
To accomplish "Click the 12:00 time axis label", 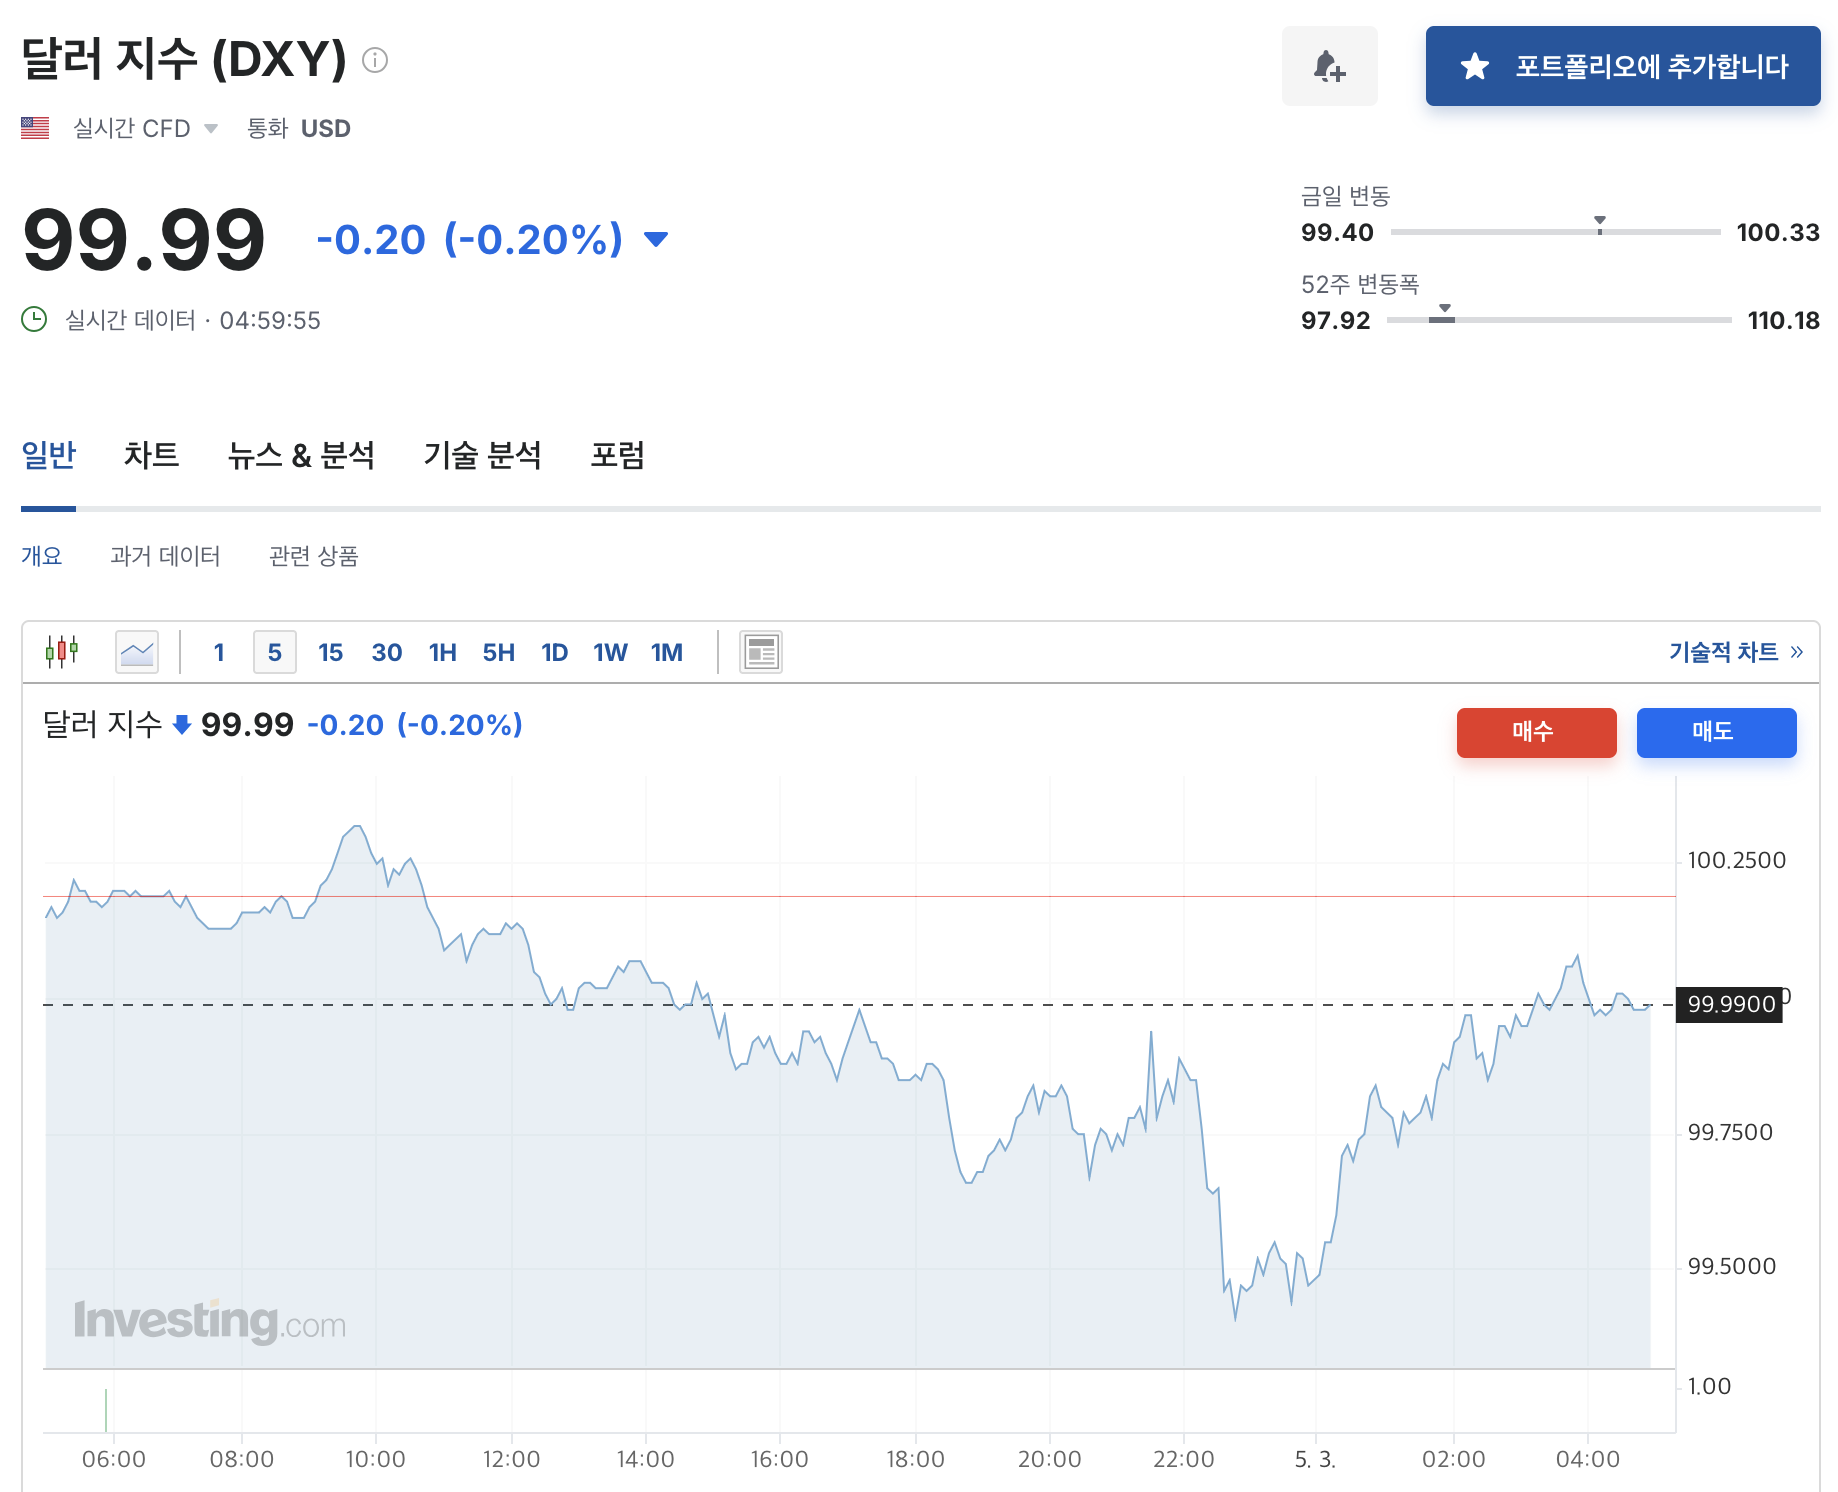I will (x=511, y=1459).
